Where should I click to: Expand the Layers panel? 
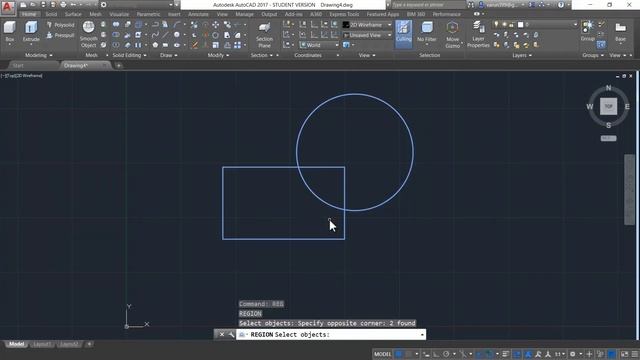click(x=522, y=55)
